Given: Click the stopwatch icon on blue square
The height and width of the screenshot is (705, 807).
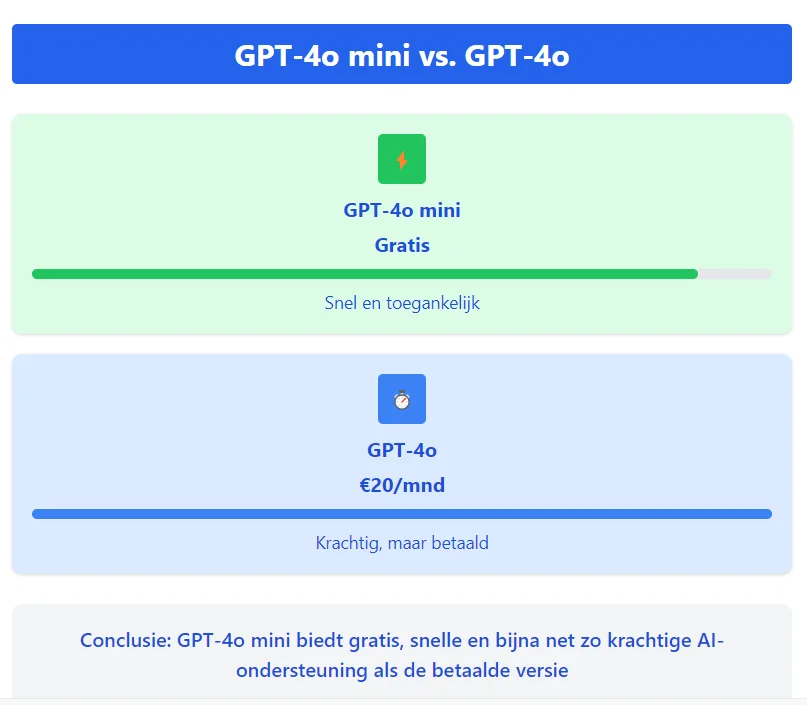Looking at the screenshot, I should (401, 399).
